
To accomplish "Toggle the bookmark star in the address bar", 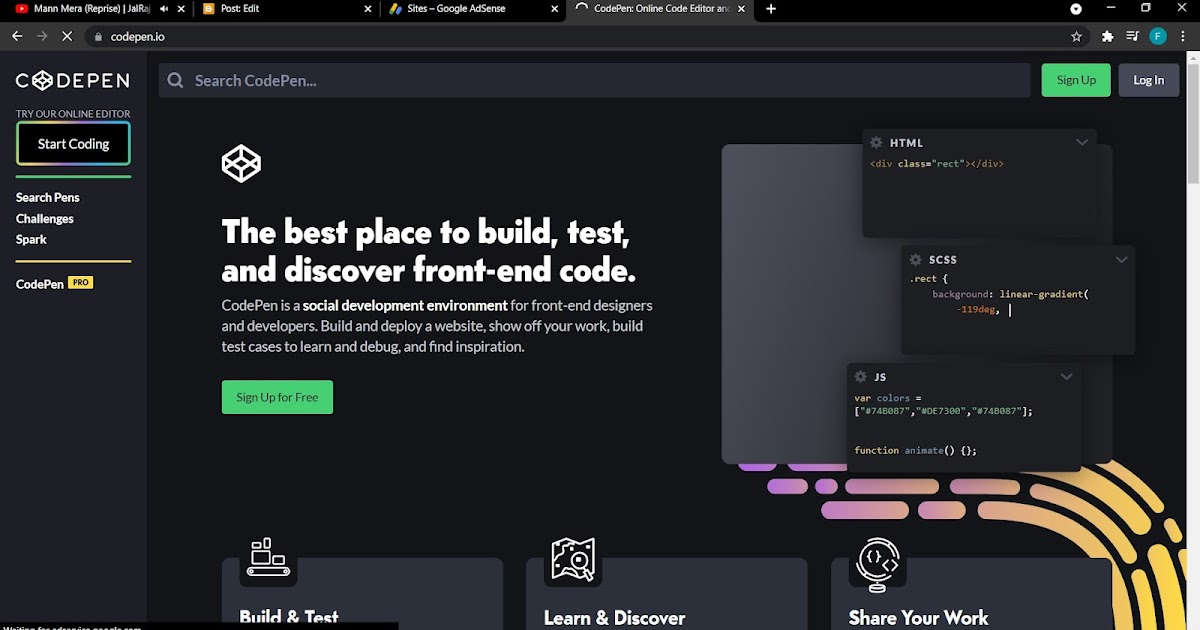I will coord(1076,35).
